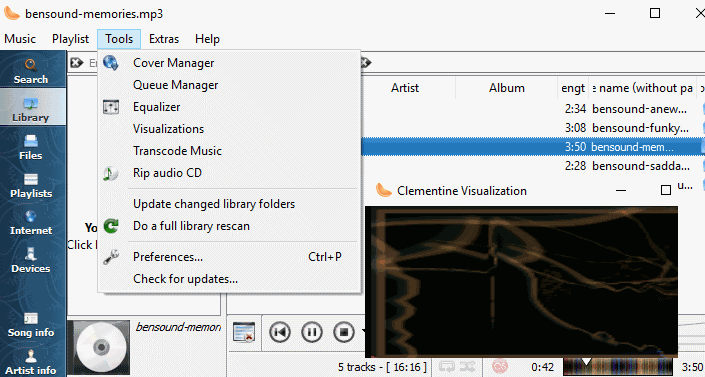705x377 pixels.
Task: Select Transcode Music option
Action: point(229,151)
